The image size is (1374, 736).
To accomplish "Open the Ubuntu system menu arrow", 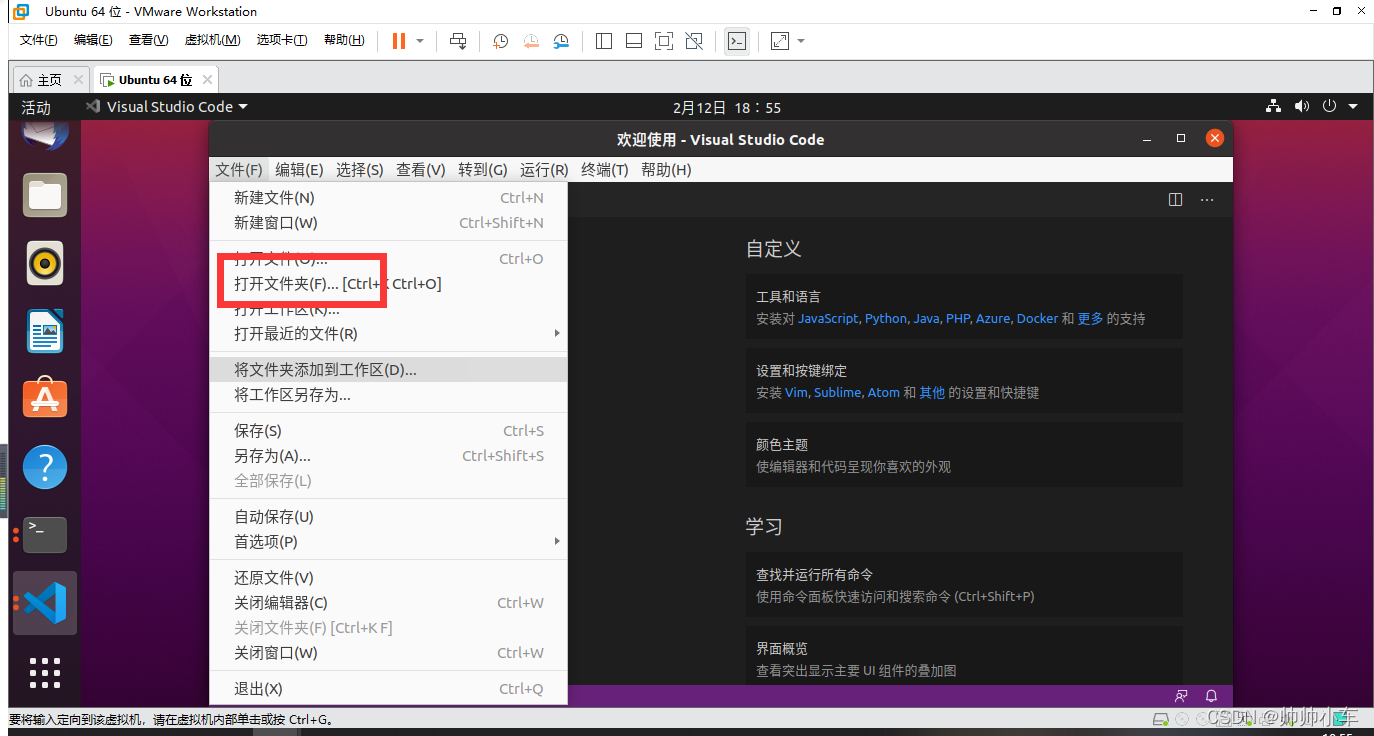I will click(x=1353, y=107).
